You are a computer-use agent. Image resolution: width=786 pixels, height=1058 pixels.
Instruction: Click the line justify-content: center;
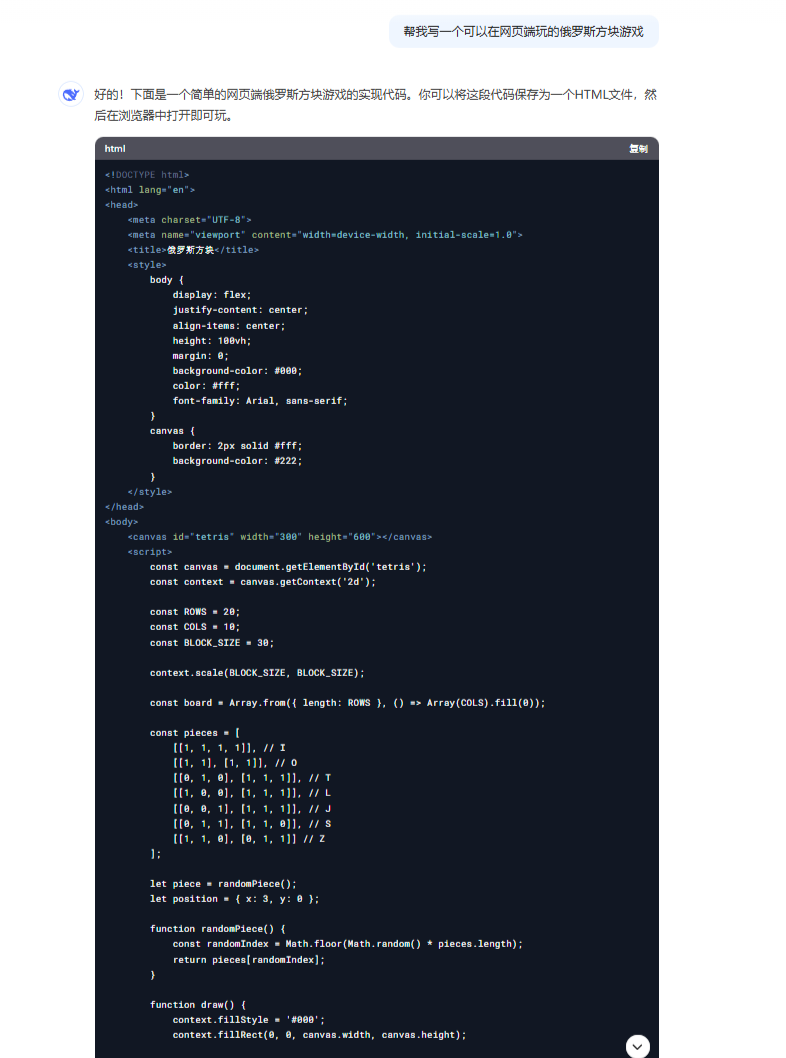click(240, 310)
